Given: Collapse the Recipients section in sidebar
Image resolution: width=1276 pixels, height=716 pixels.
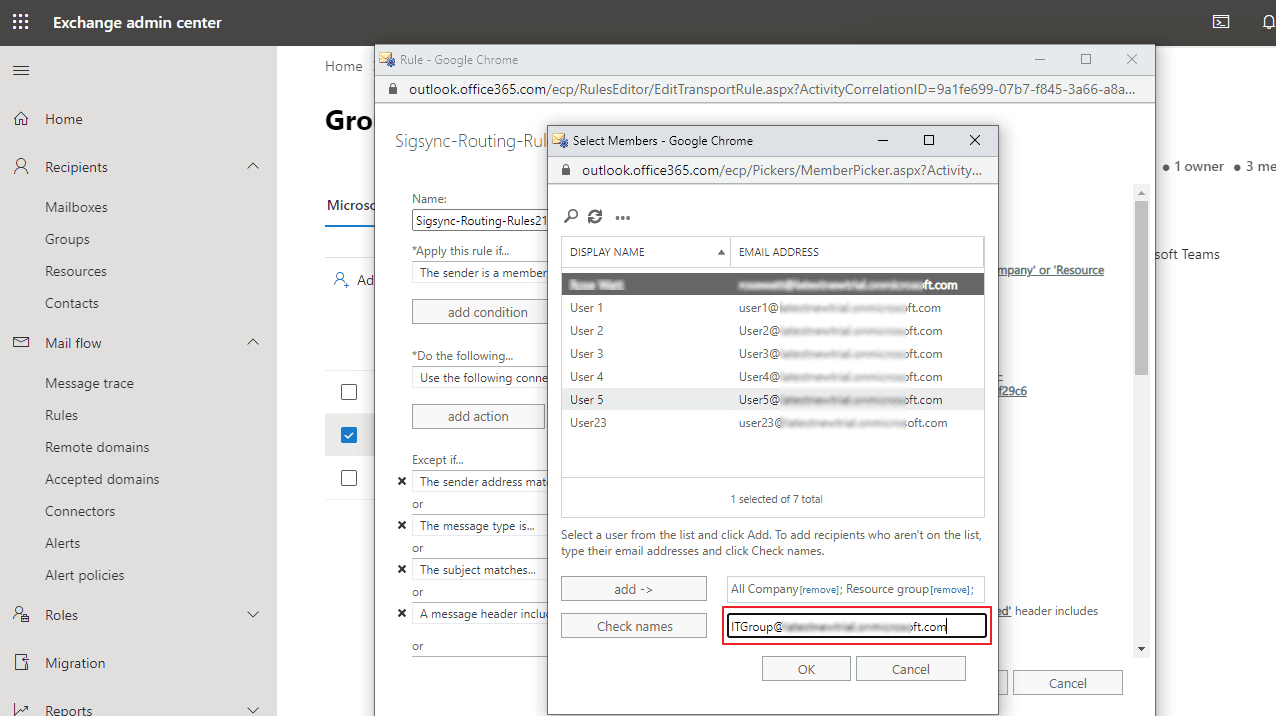Looking at the screenshot, I should (253, 167).
